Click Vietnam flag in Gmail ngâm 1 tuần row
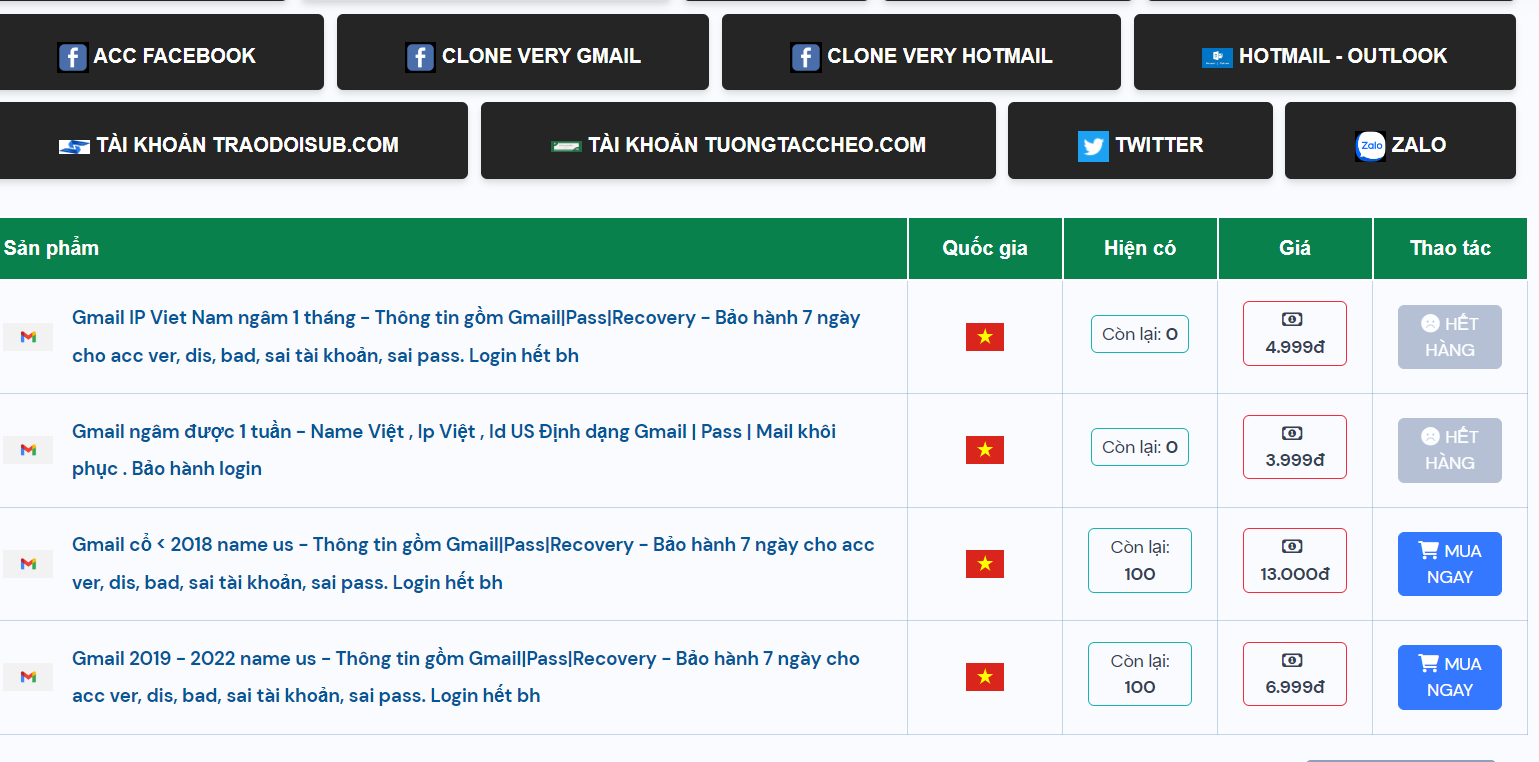Screen dimensions: 1539x762 985,450
